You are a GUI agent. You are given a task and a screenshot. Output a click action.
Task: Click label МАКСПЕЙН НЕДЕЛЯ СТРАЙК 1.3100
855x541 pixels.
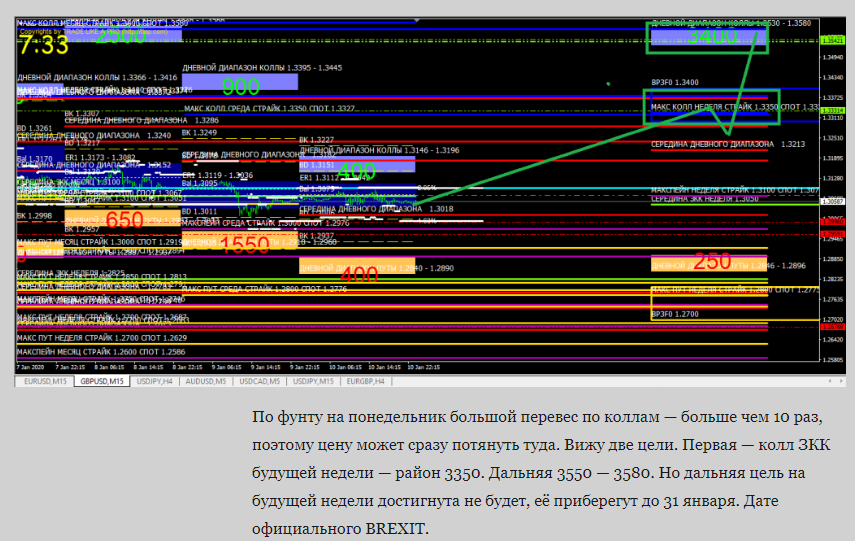click(714, 190)
